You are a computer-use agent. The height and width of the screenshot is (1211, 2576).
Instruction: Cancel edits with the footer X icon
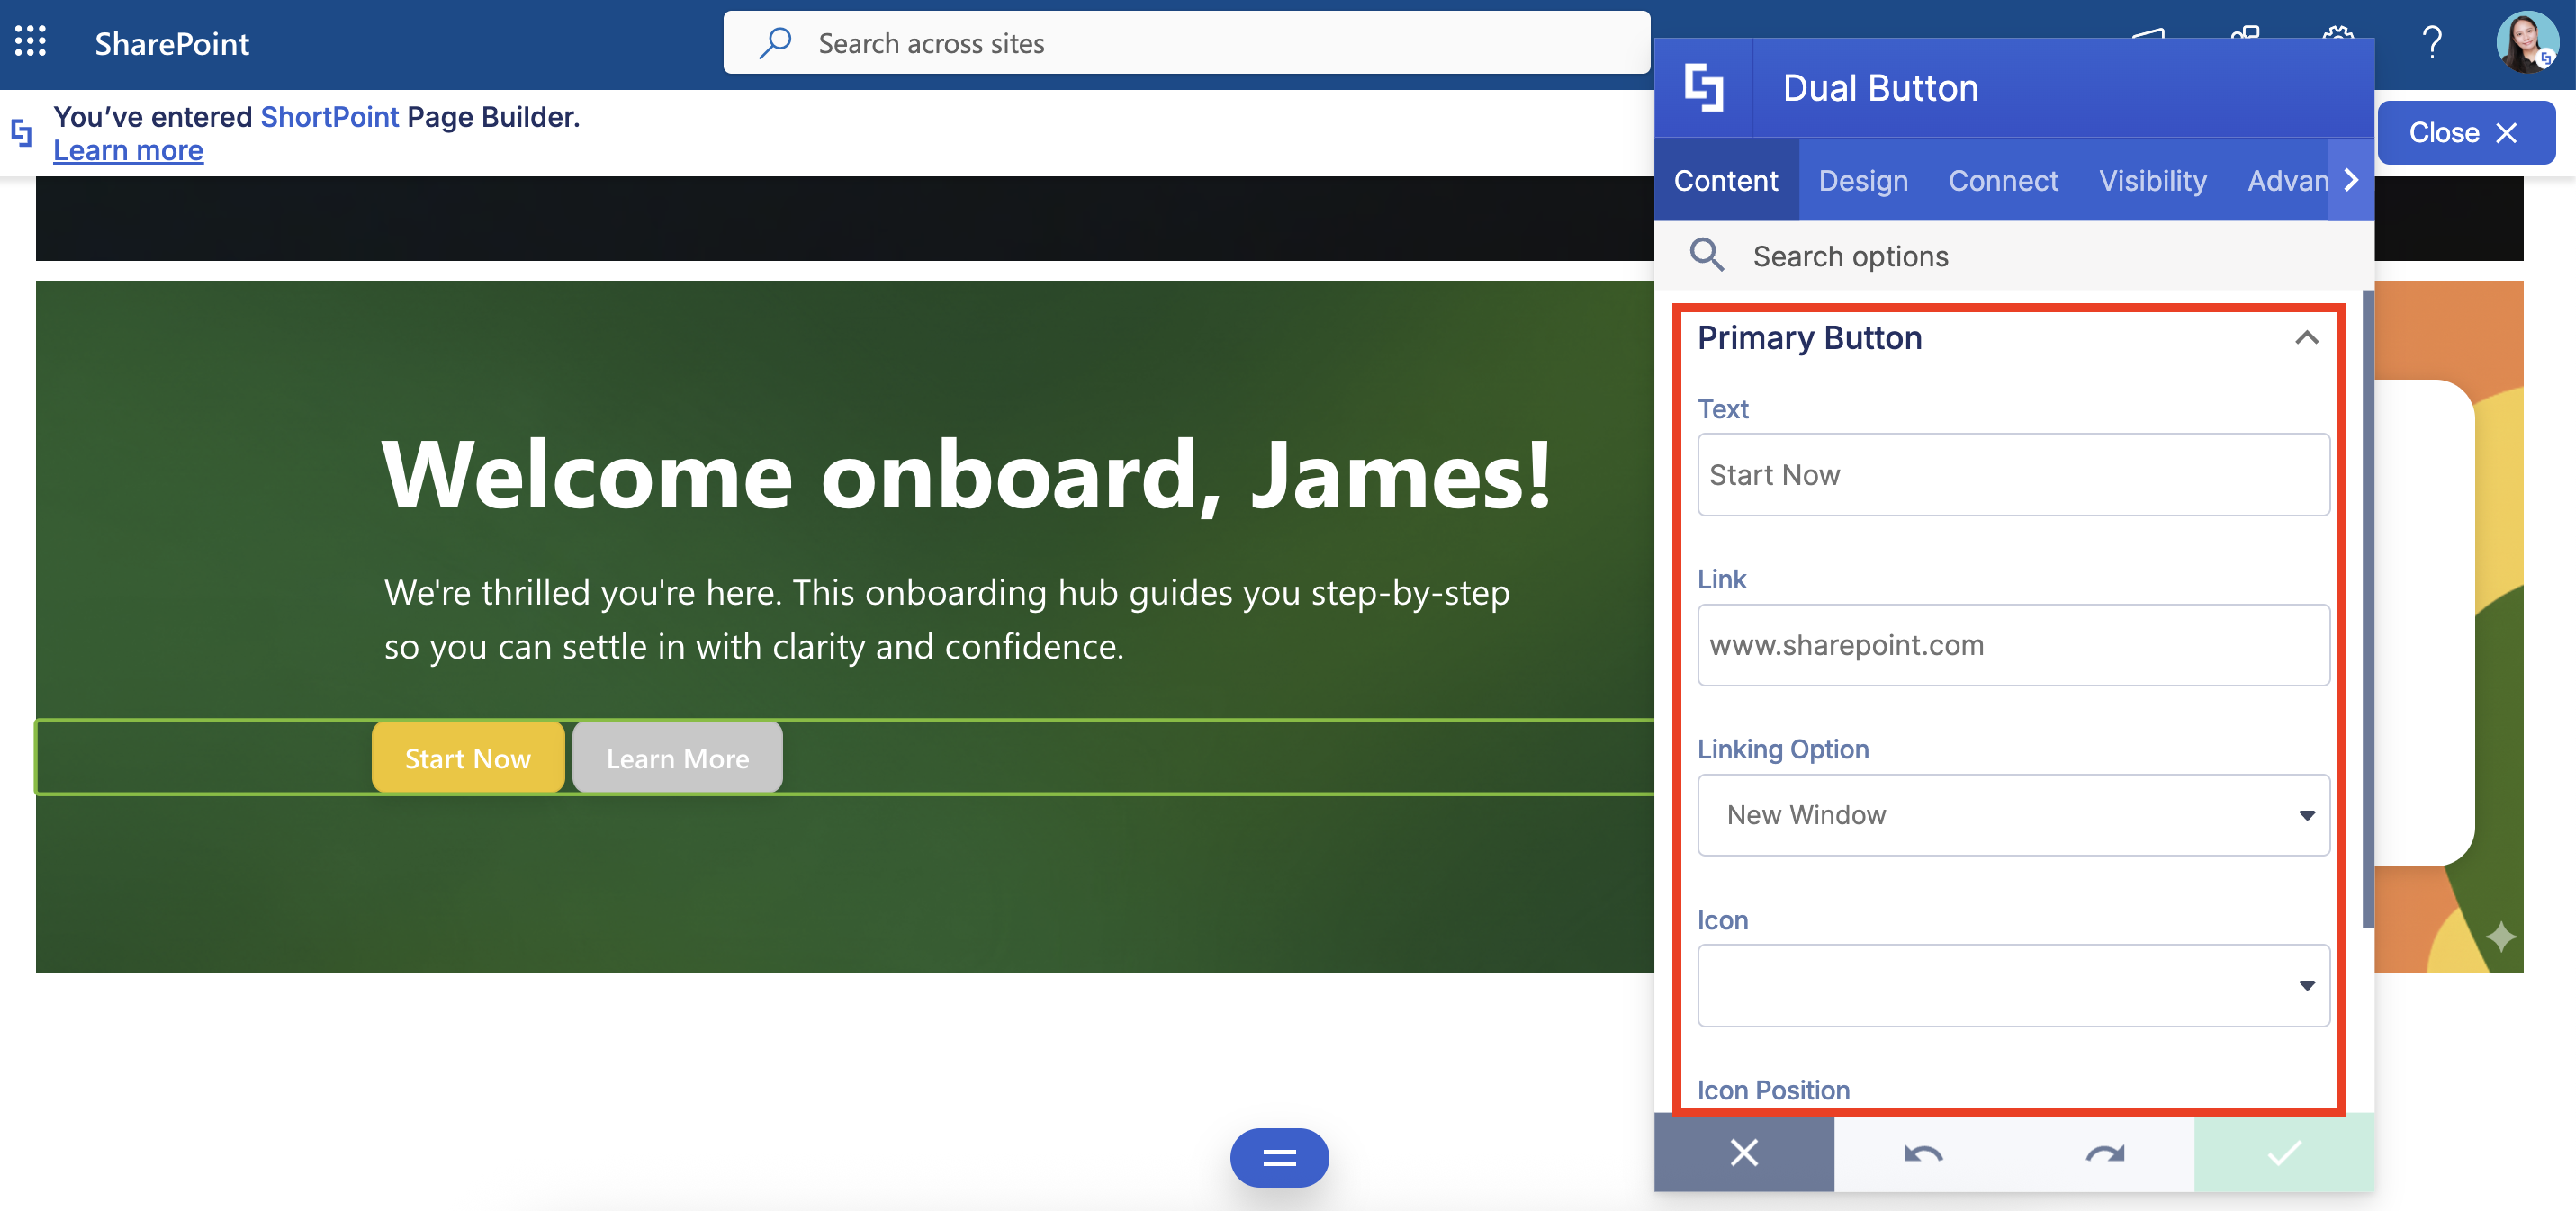1743,1153
